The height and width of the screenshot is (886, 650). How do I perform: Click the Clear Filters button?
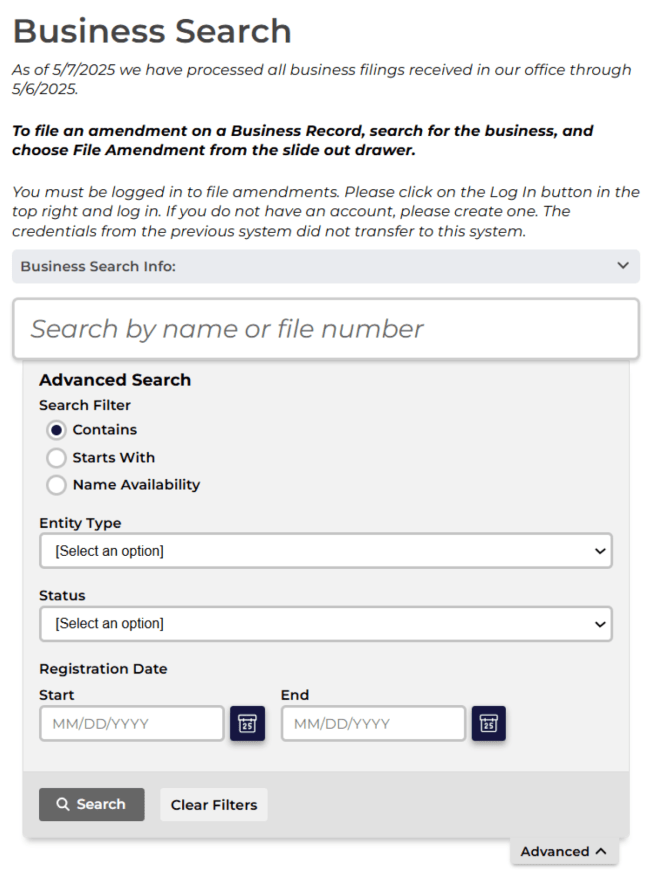214,805
